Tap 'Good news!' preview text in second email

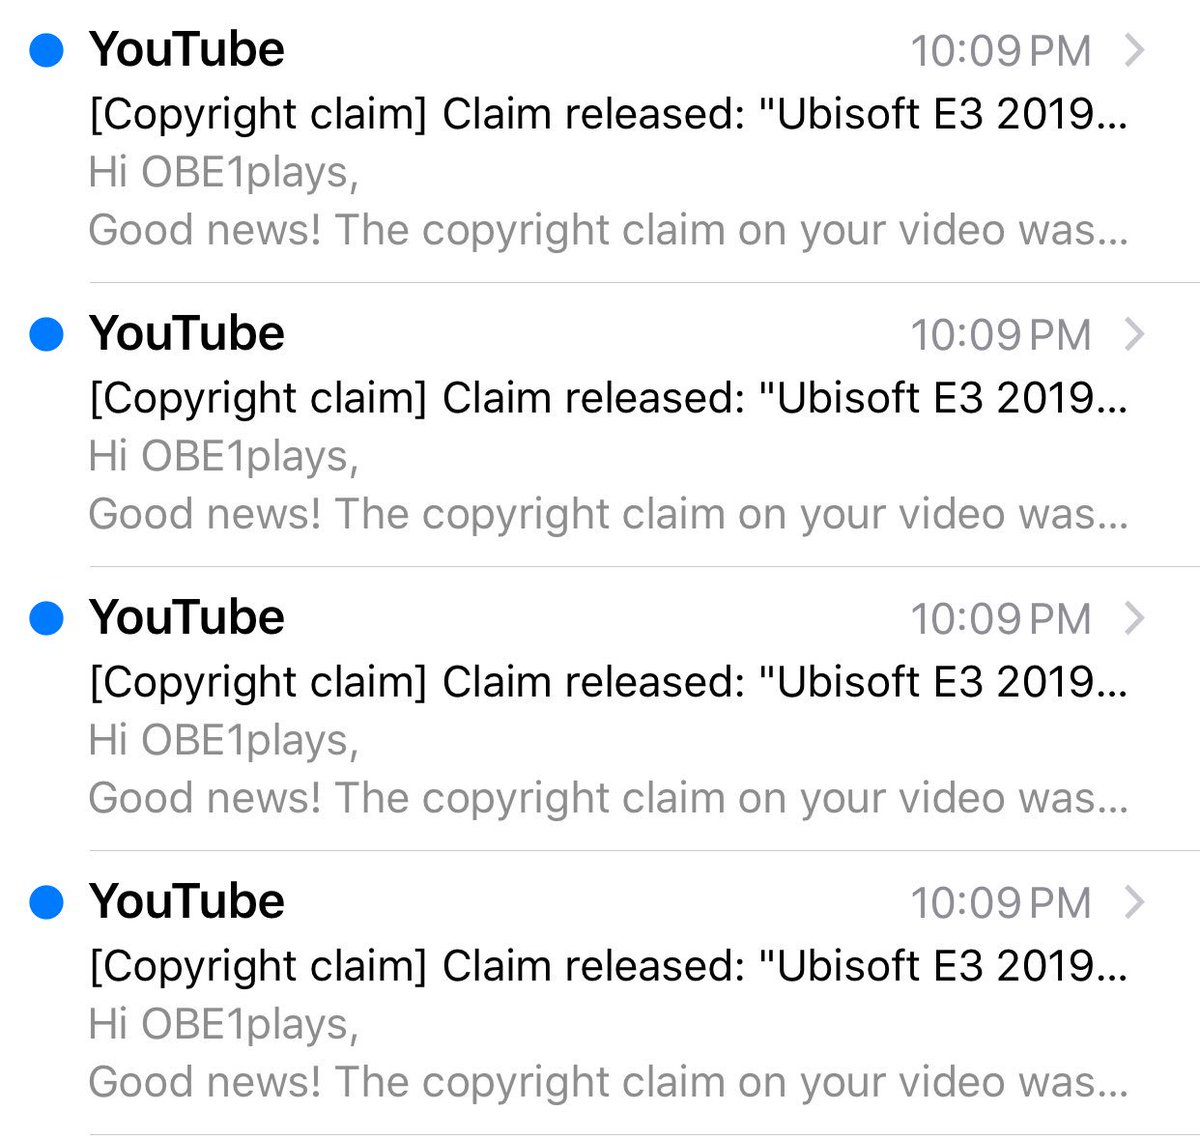pyautogui.click(x=205, y=514)
